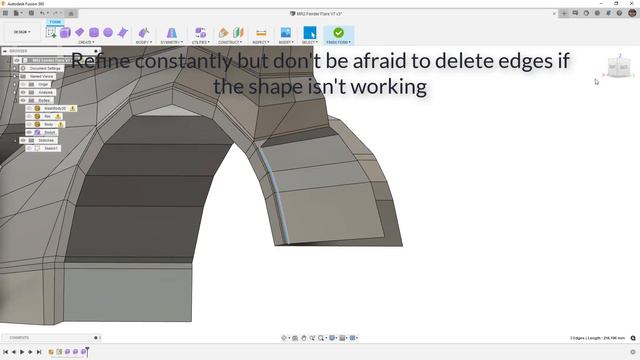This screenshot has height=360, width=640.
Task: Click the Edit Form modify icon
Action: point(144,32)
